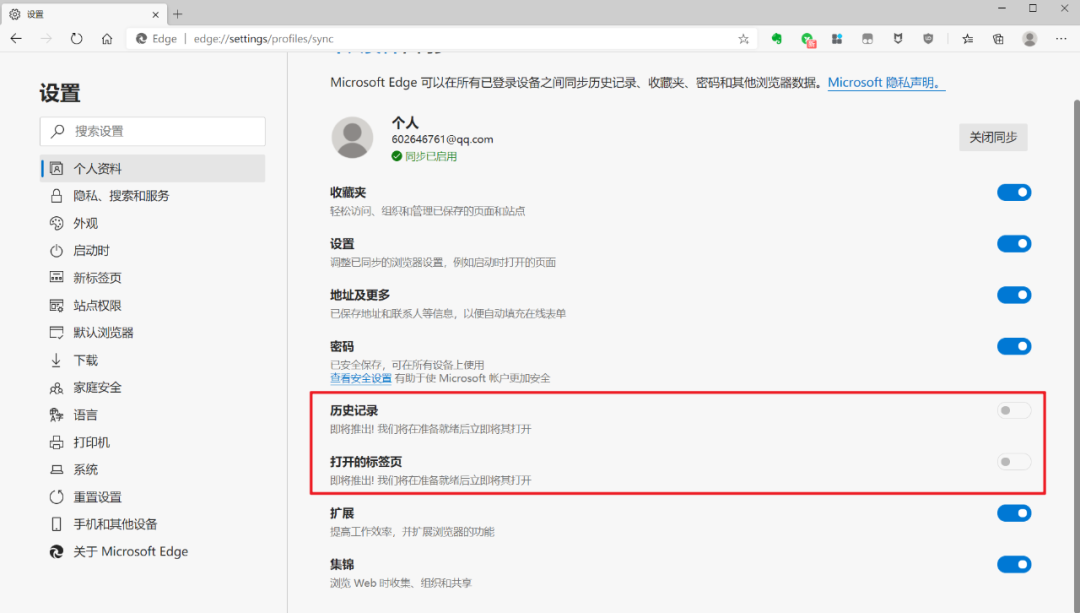Screen dimensions: 1080x613
Task: Open the Collections toolbar icon
Action: click(998, 39)
